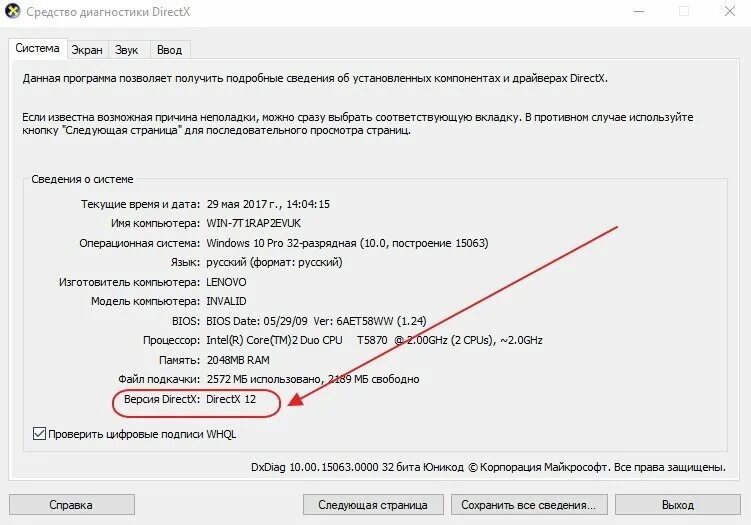The height and width of the screenshot is (525, 751).
Task: Open the Звук tab
Action: (x=126, y=50)
